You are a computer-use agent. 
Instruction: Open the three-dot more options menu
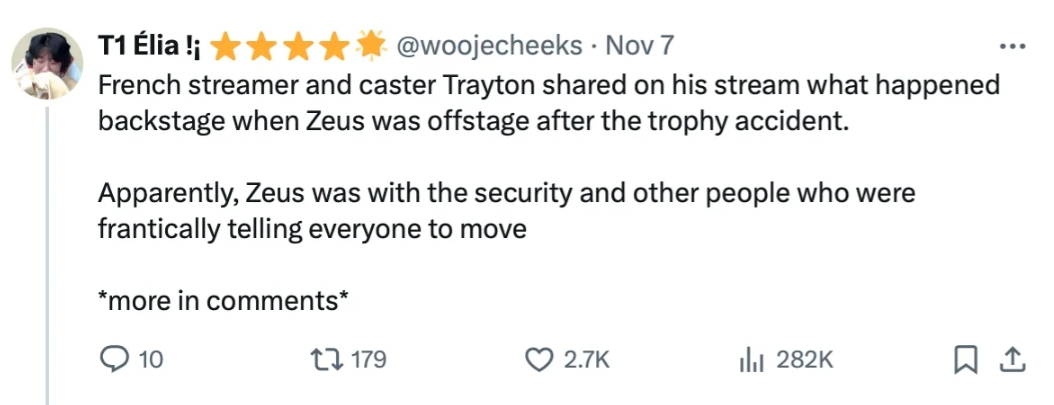tap(1012, 46)
